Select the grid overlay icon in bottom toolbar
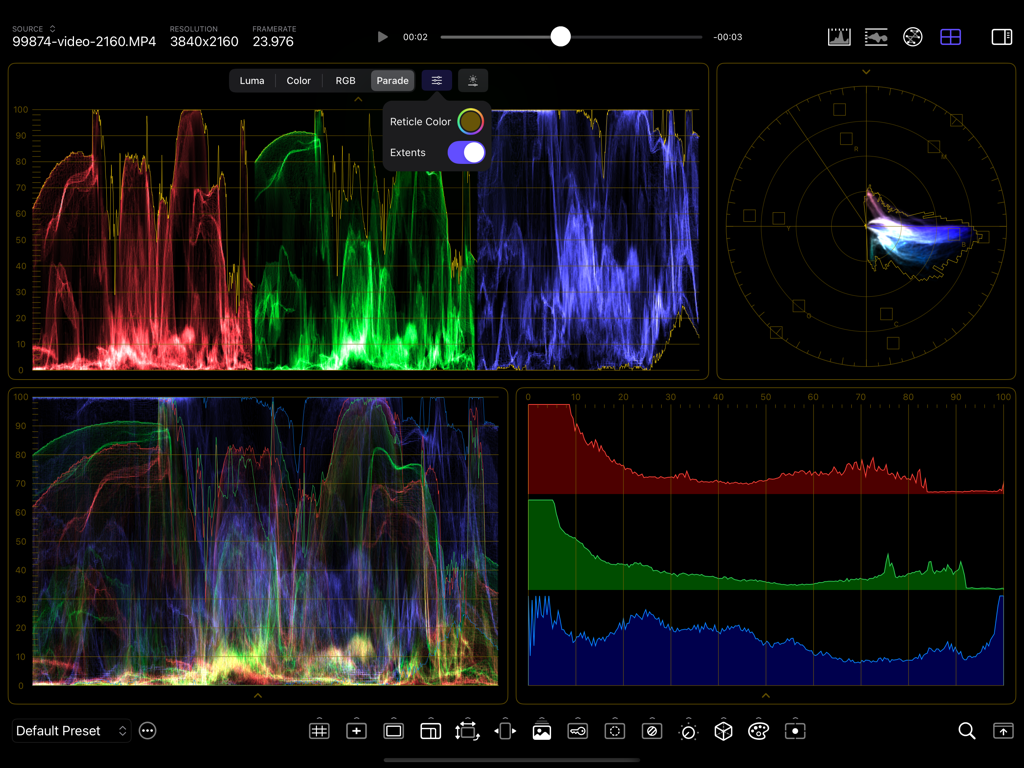This screenshot has height=768, width=1024. (319, 731)
